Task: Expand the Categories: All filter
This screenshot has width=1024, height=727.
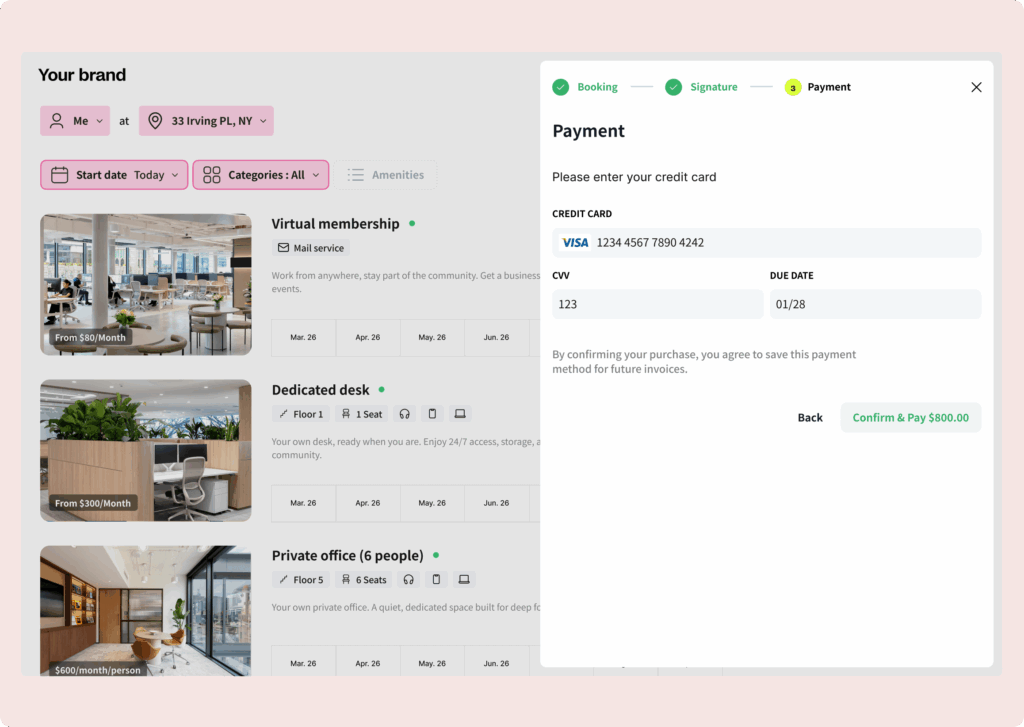Action: 260,175
